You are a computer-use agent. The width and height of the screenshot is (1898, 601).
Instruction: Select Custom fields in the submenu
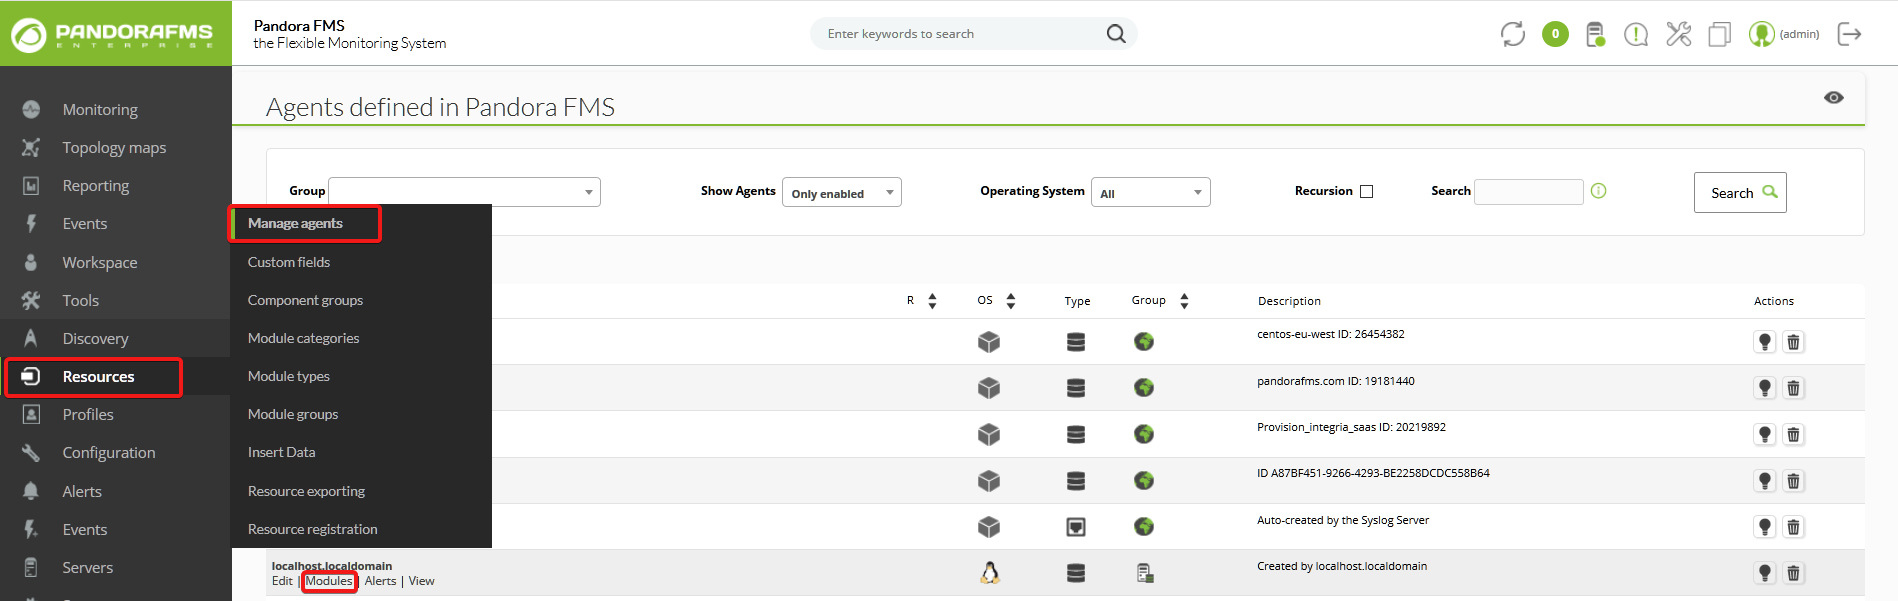pyautogui.click(x=289, y=262)
